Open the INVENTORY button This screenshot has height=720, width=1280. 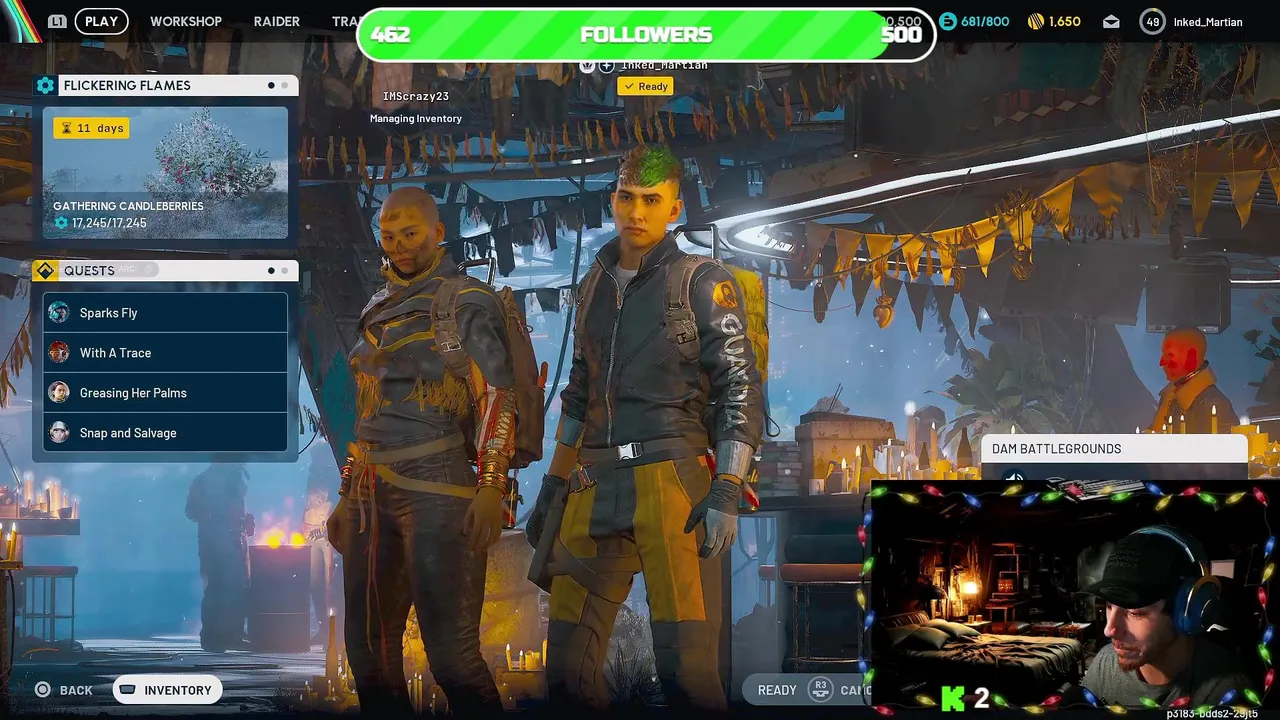tap(167, 690)
